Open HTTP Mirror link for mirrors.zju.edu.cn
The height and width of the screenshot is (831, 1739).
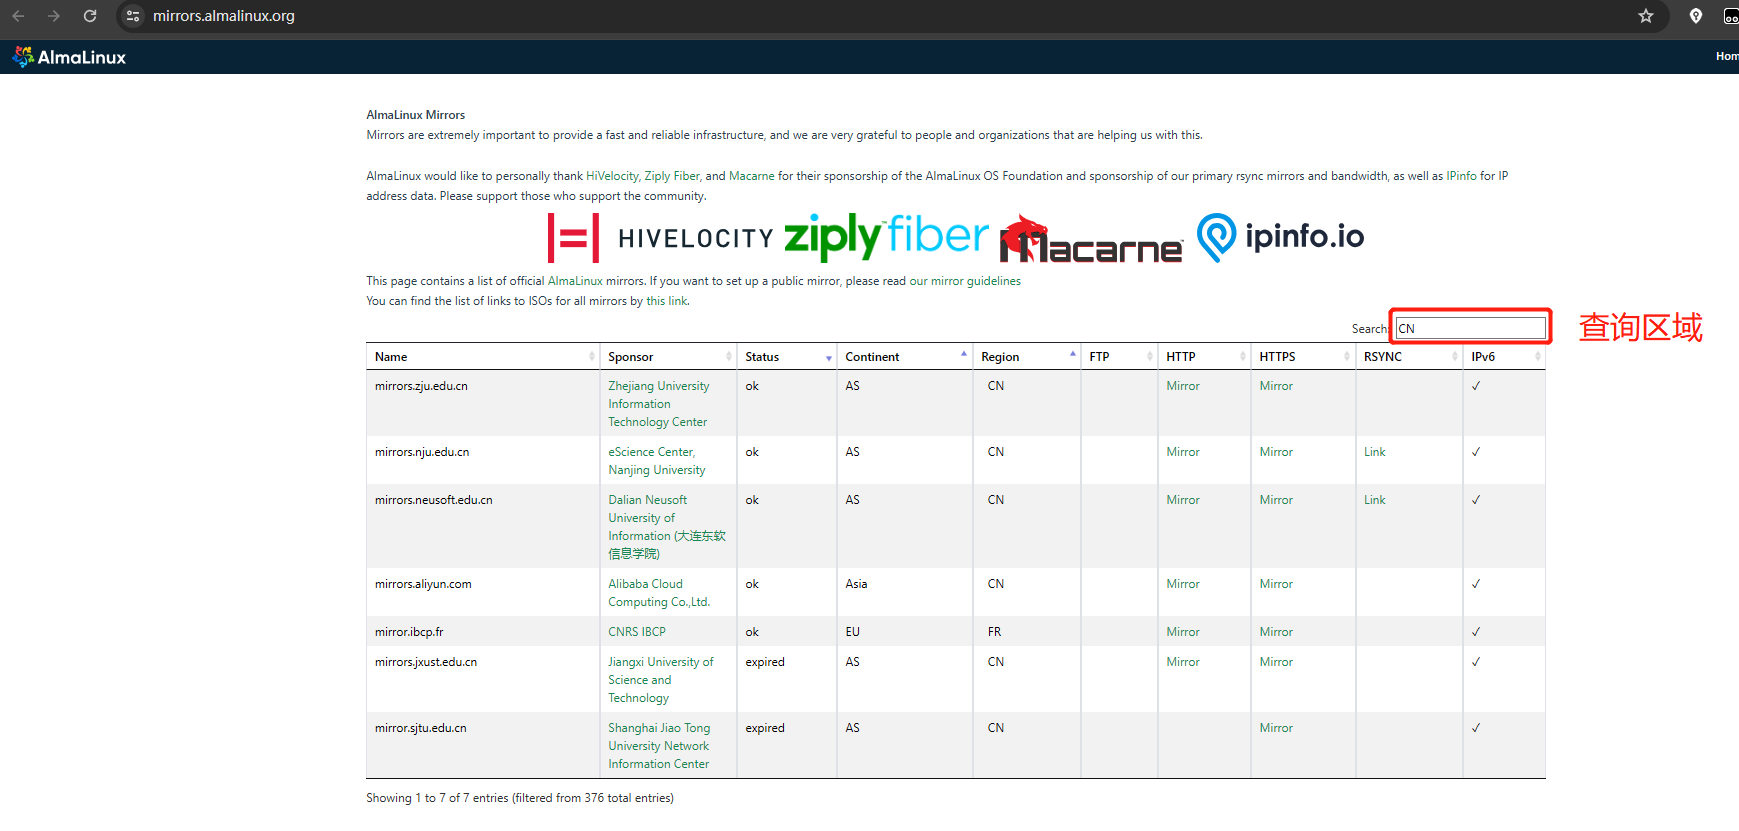pyautogui.click(x=1183, y=386)
